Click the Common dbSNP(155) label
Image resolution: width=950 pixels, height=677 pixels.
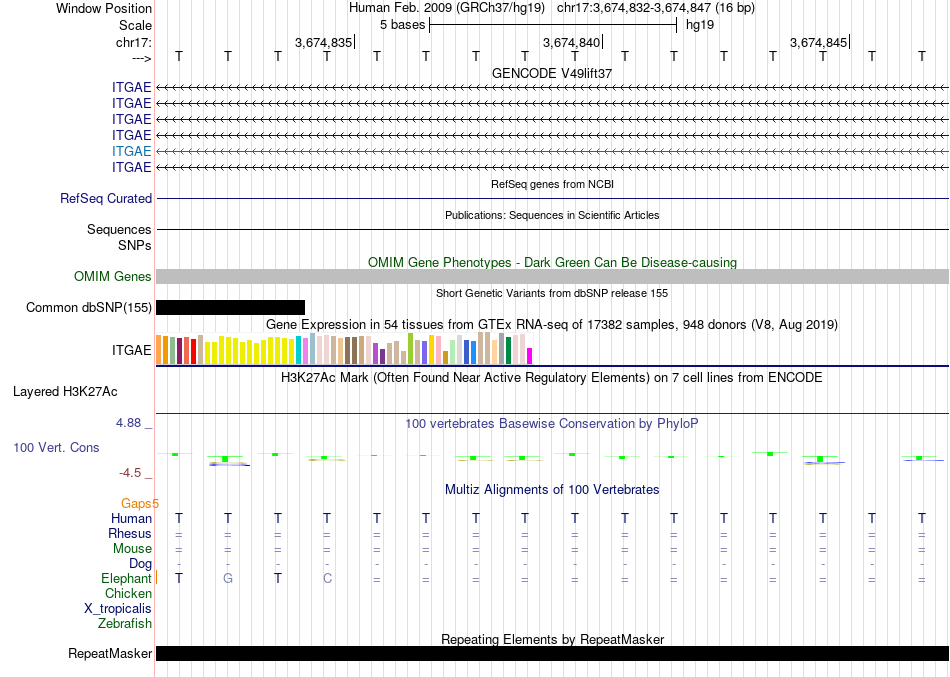click(89, 307)
